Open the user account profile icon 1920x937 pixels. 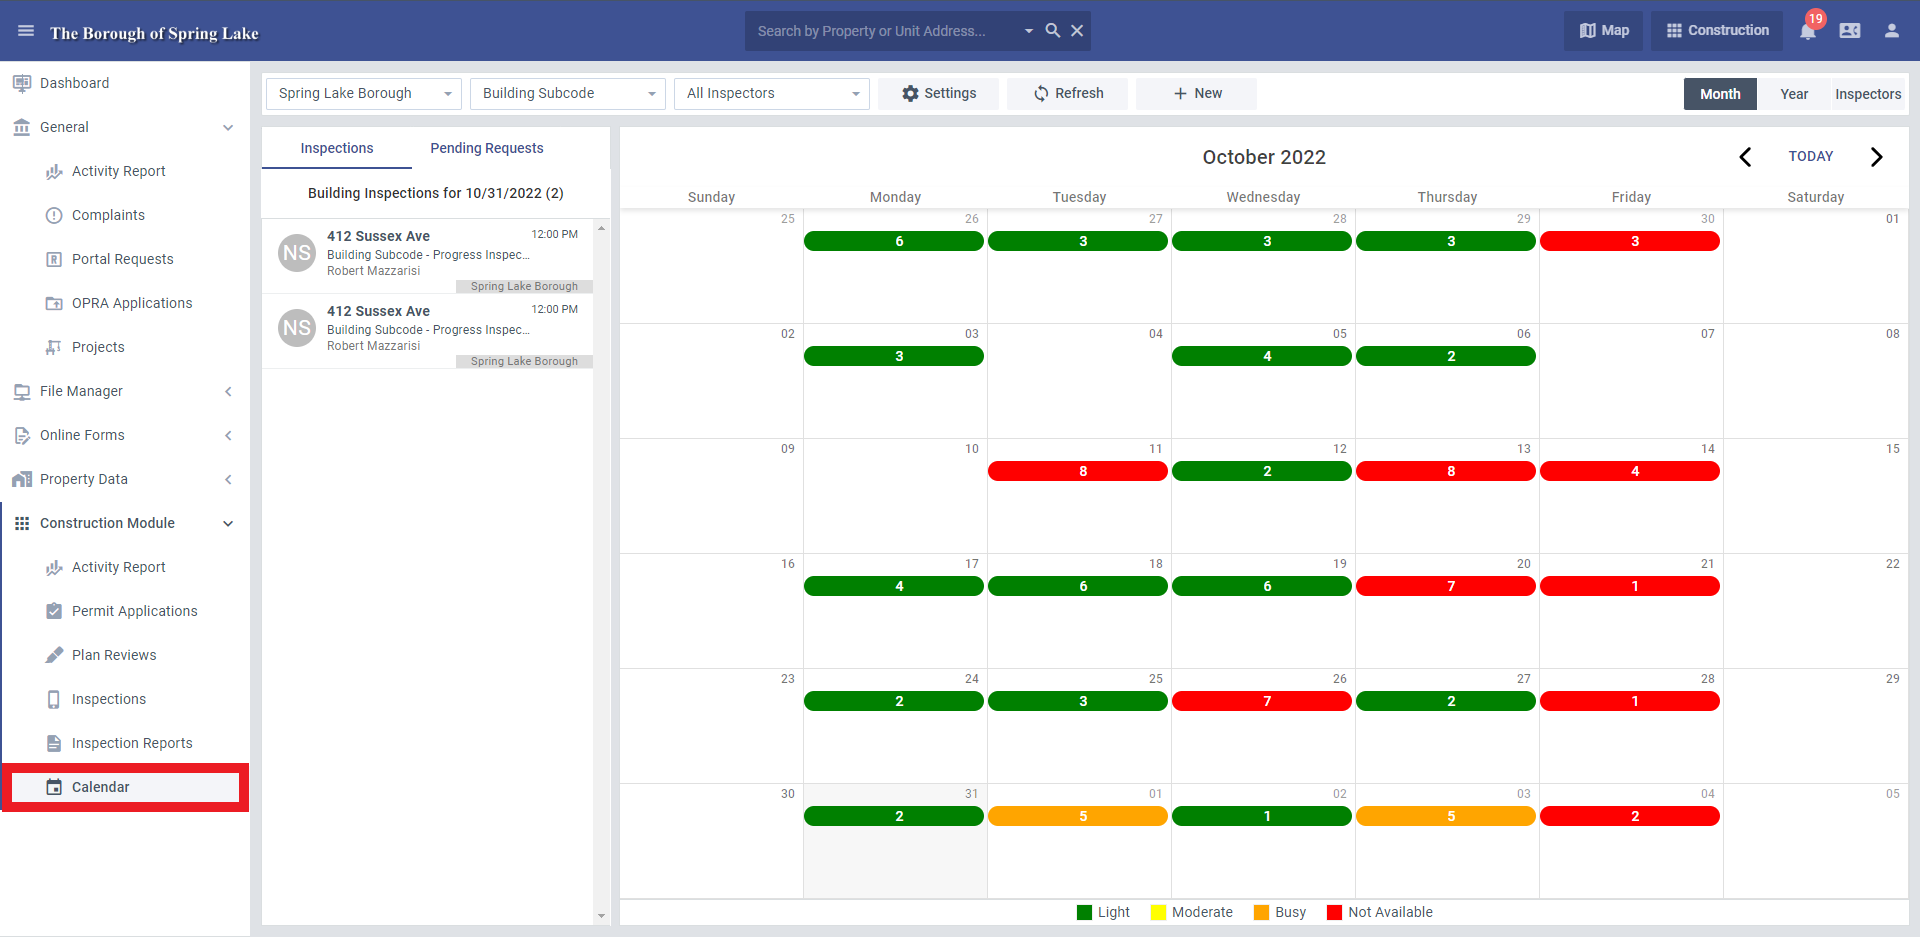[x=1892, y=31]
